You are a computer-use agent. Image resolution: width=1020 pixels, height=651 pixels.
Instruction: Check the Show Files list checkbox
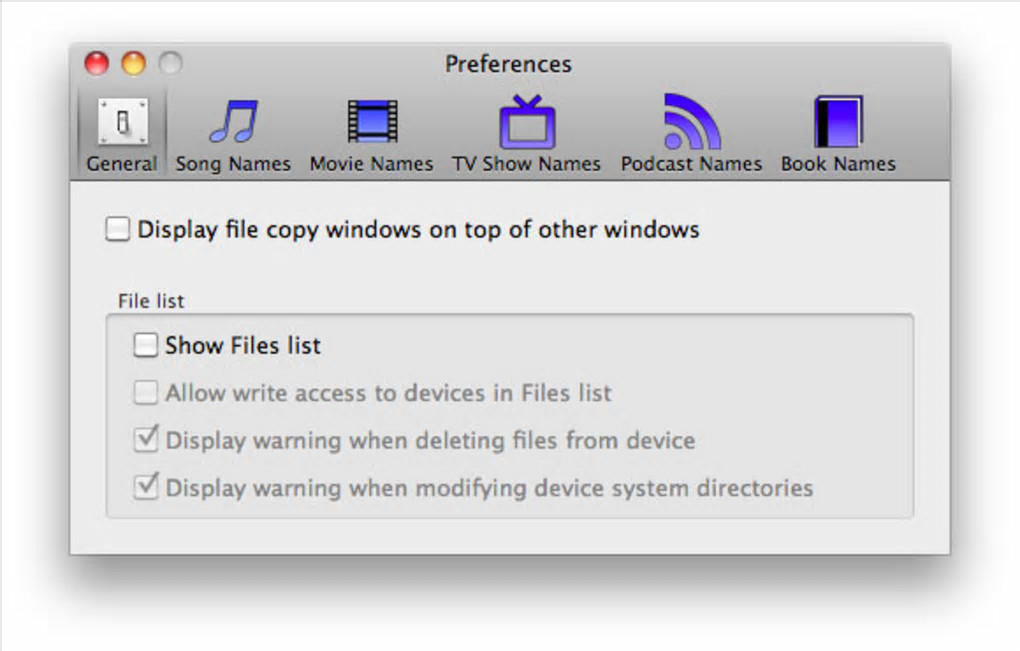(146, 346)
